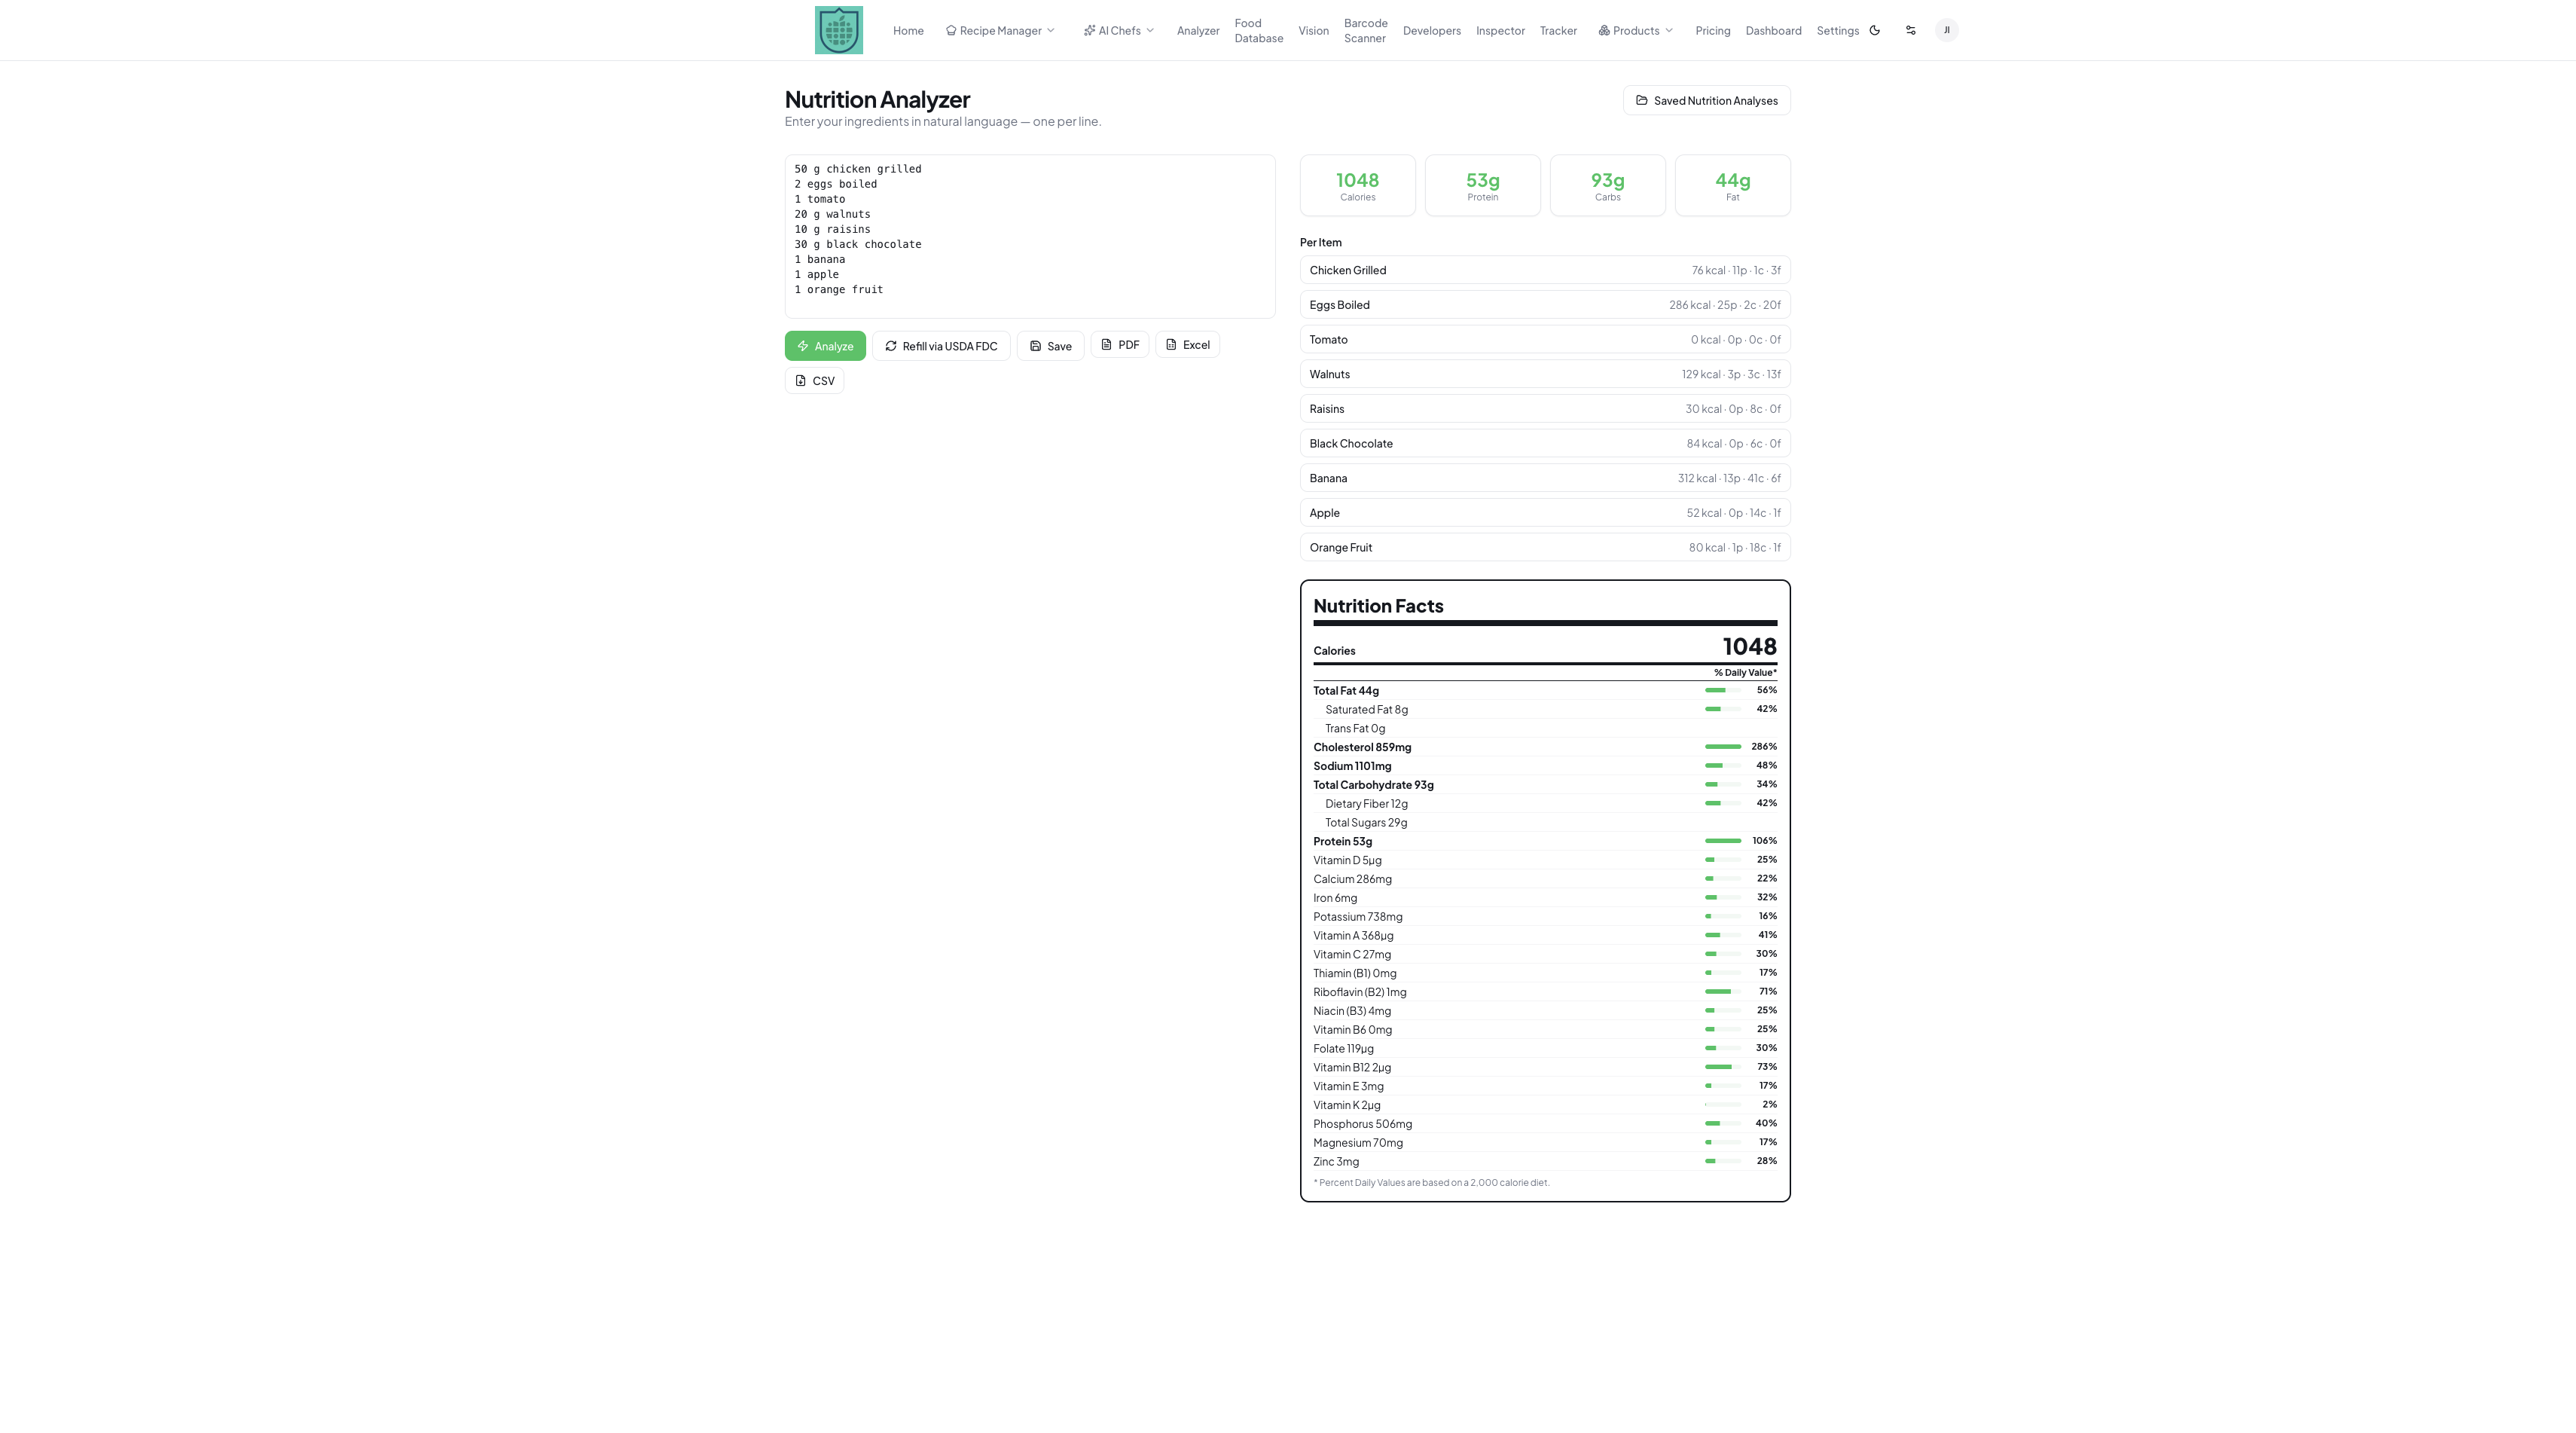Open the Vision nav item
The width and height of the screenshot is (2576, 1433).
1313,31
